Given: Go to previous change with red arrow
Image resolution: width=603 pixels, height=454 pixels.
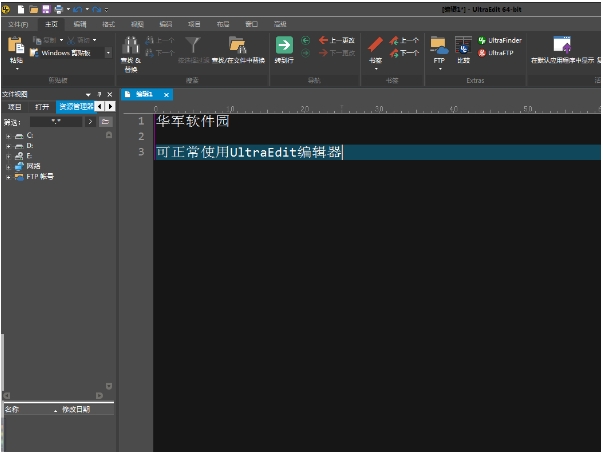Looking at the screenshot, I should point(336,40).
